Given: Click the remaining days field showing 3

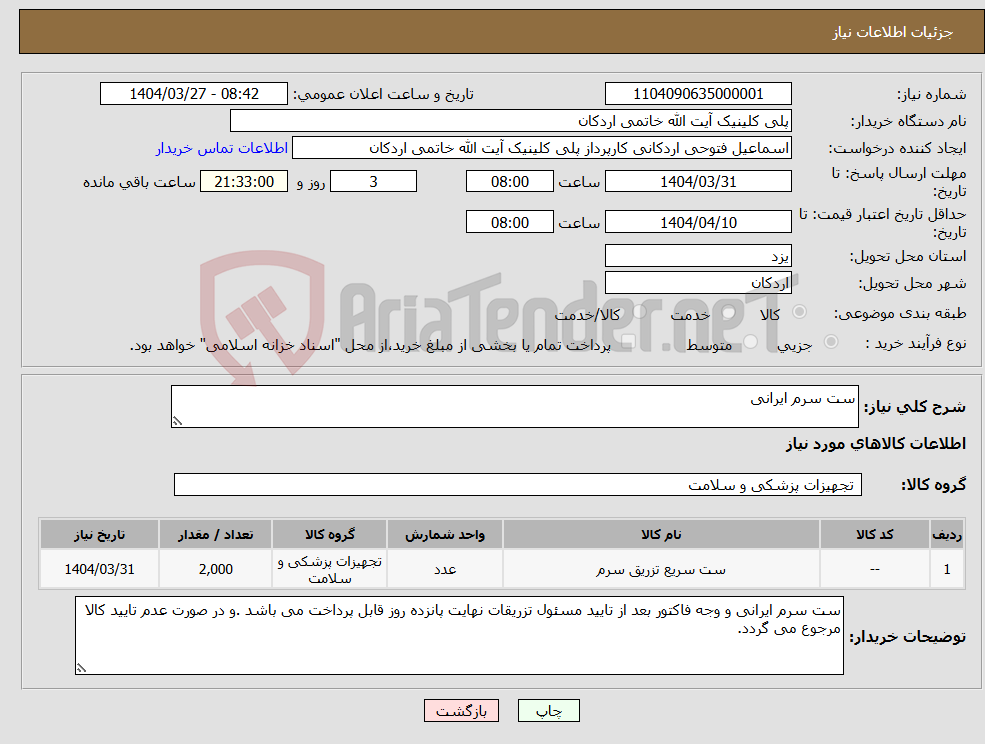Looking at the screenshot, I should point(373,182).
